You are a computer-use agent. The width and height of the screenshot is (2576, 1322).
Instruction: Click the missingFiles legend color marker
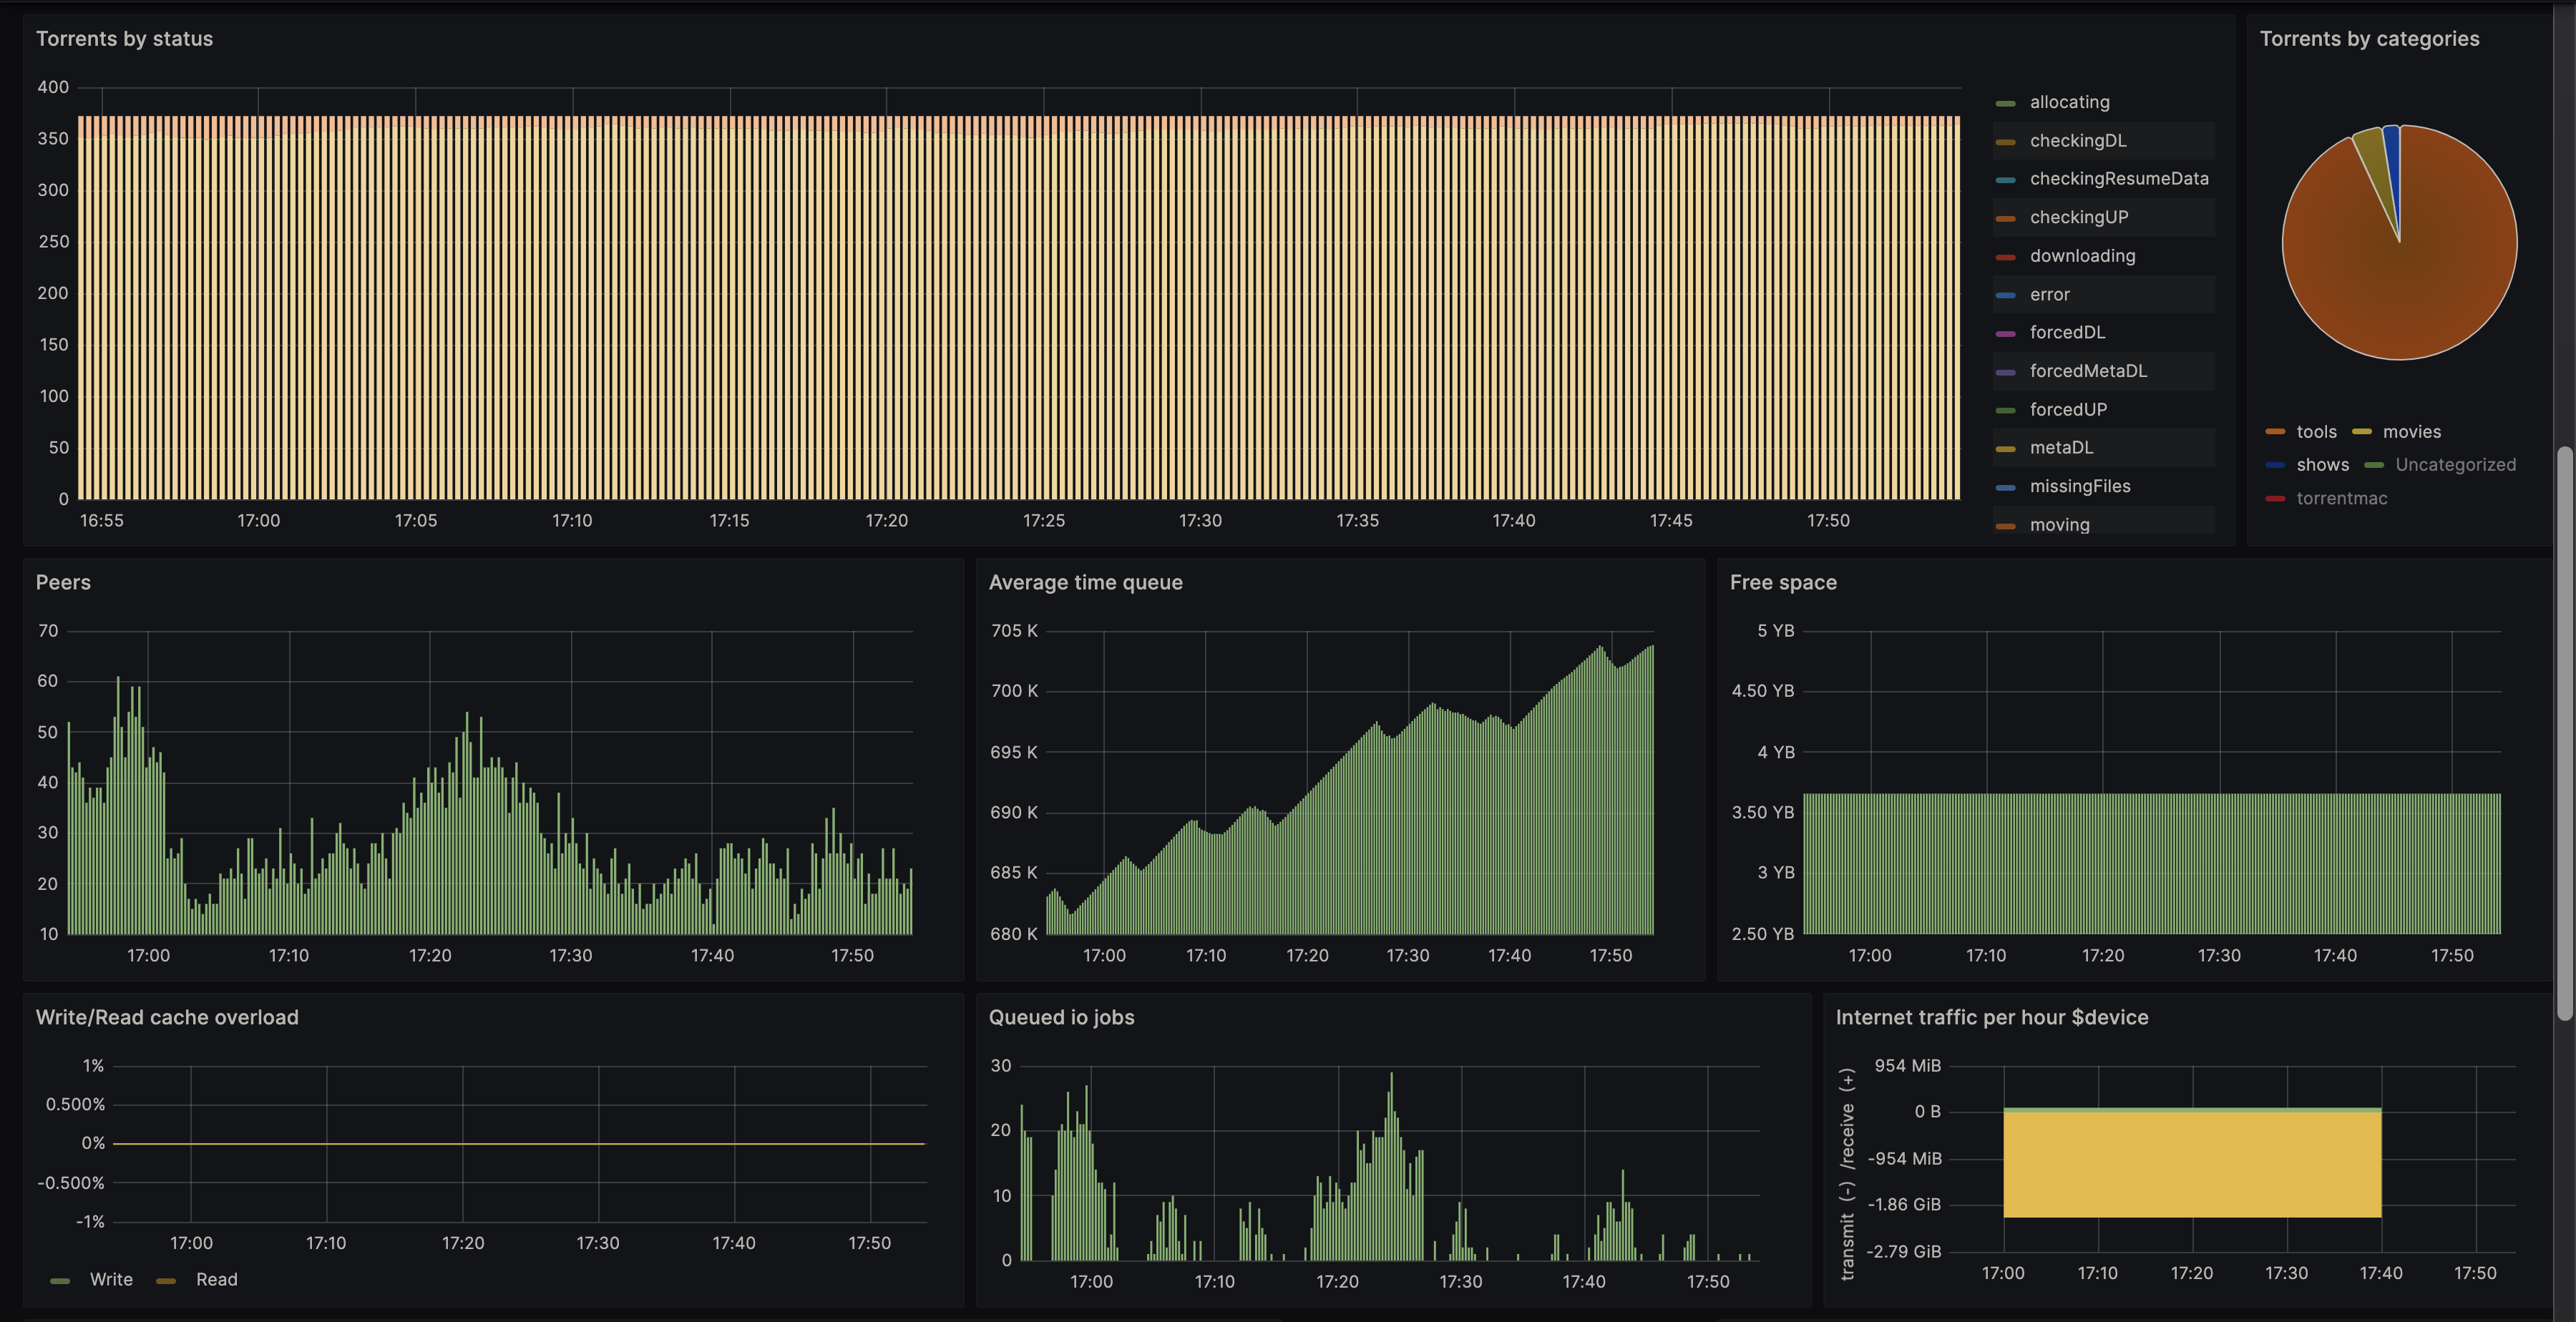click(x=2005, y=487)
